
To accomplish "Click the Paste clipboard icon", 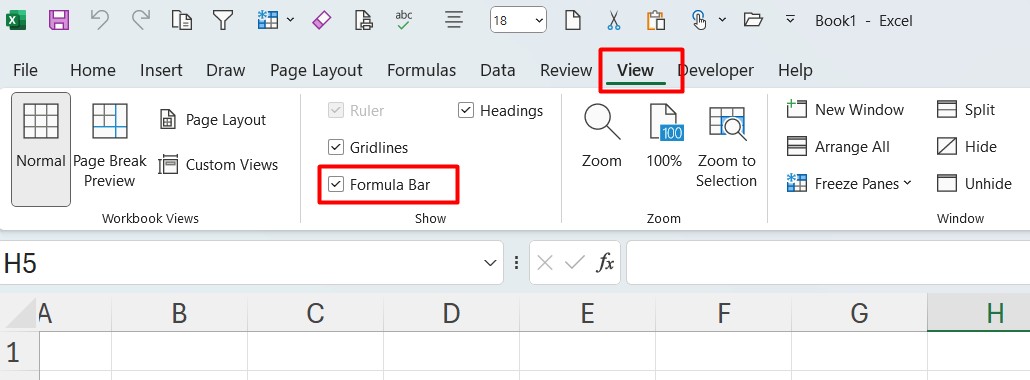I will [655, 20].
